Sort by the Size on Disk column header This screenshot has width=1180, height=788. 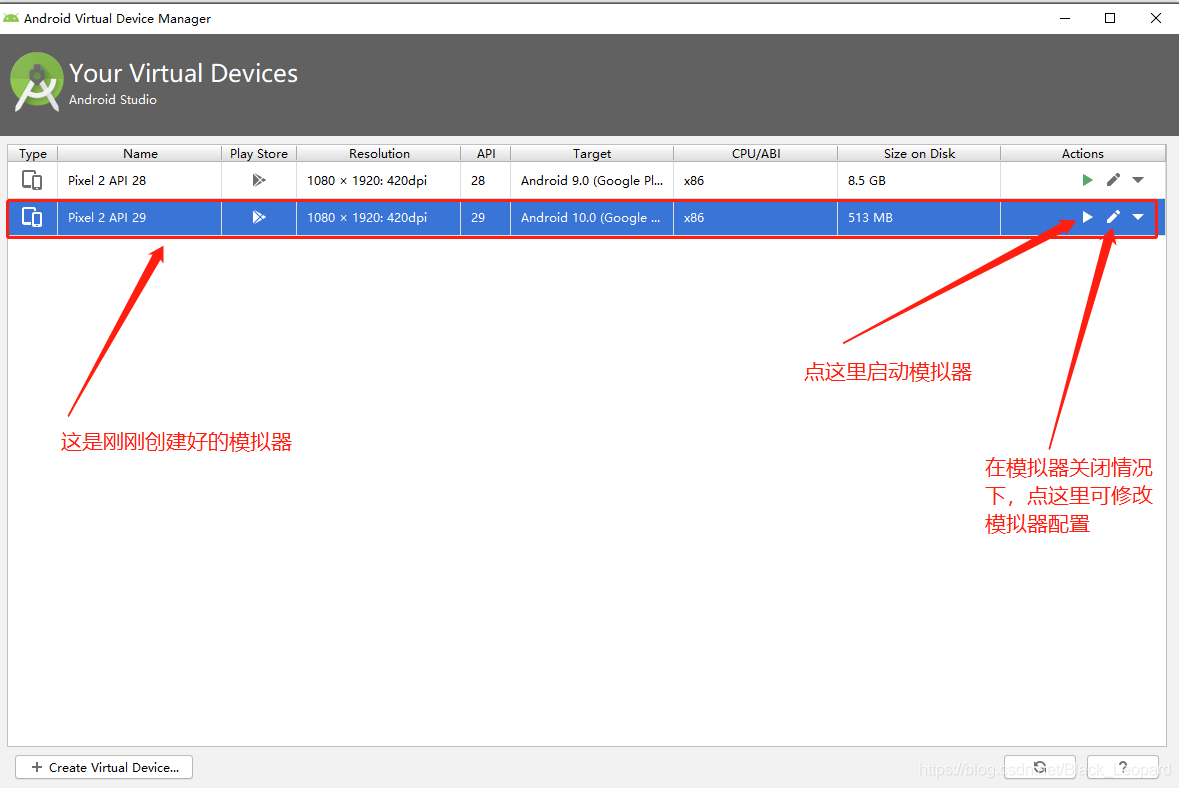point(919,154)
